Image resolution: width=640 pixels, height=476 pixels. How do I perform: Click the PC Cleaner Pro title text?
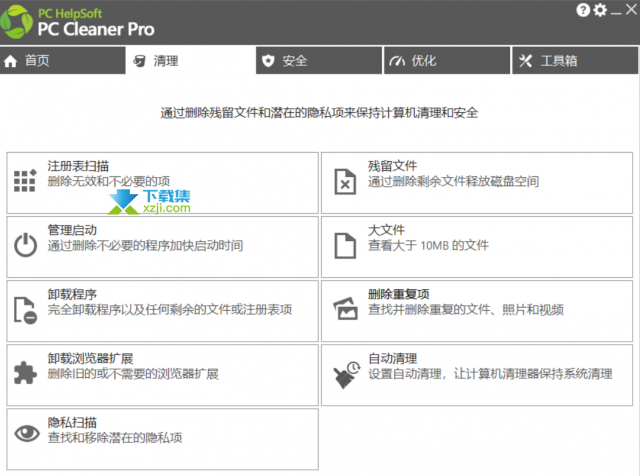[x=96, y=29]
